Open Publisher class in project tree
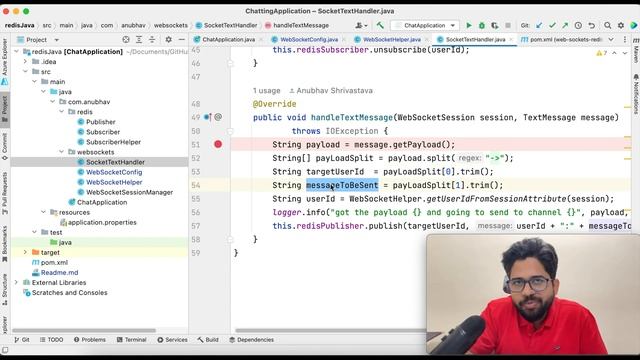Viewport: 640px width, 360px height. [x=101, y=122]
